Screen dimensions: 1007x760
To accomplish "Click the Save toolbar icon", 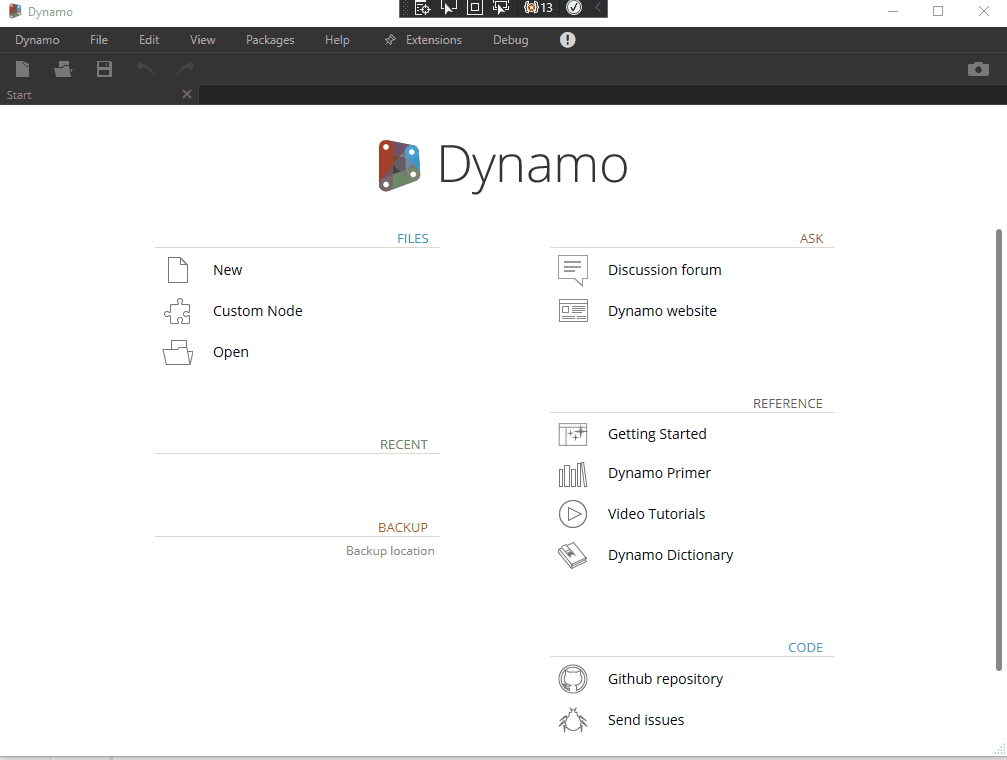I will (104, 69).
